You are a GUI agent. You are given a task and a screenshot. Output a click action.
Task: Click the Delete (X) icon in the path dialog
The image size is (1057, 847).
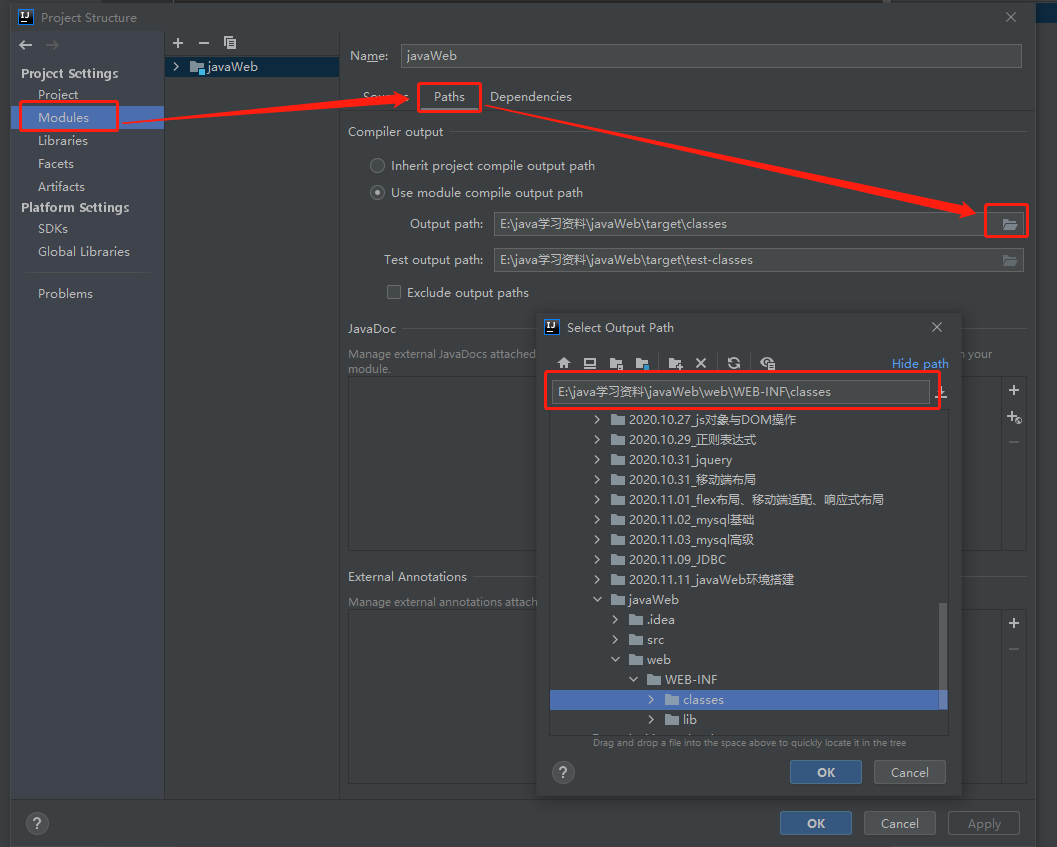coord(699,362)
